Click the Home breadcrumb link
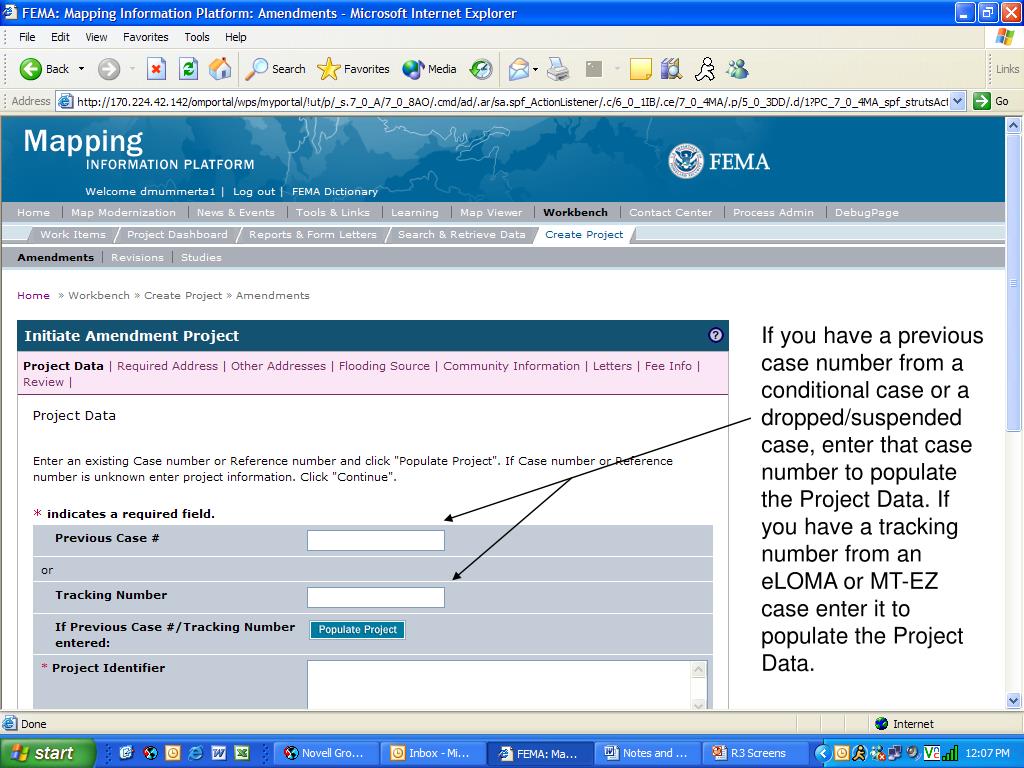The width and height of the screenshot is (1024, 768). click(x=33, y=295)
